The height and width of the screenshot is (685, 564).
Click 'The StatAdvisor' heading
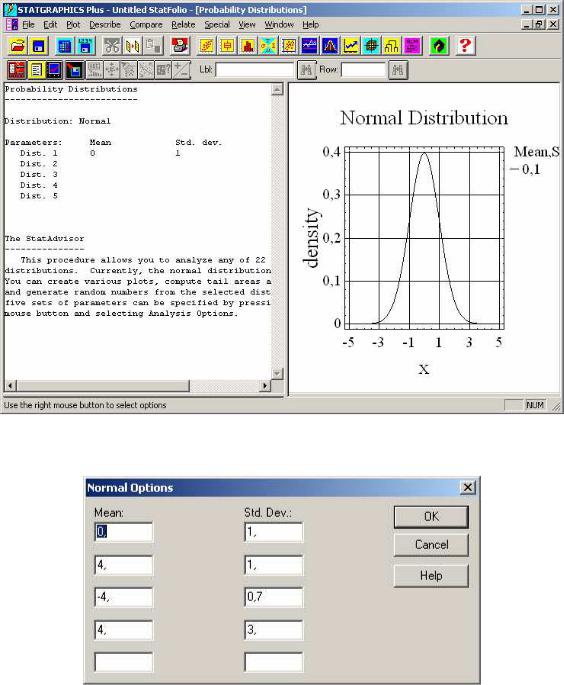tap(44, 239)
